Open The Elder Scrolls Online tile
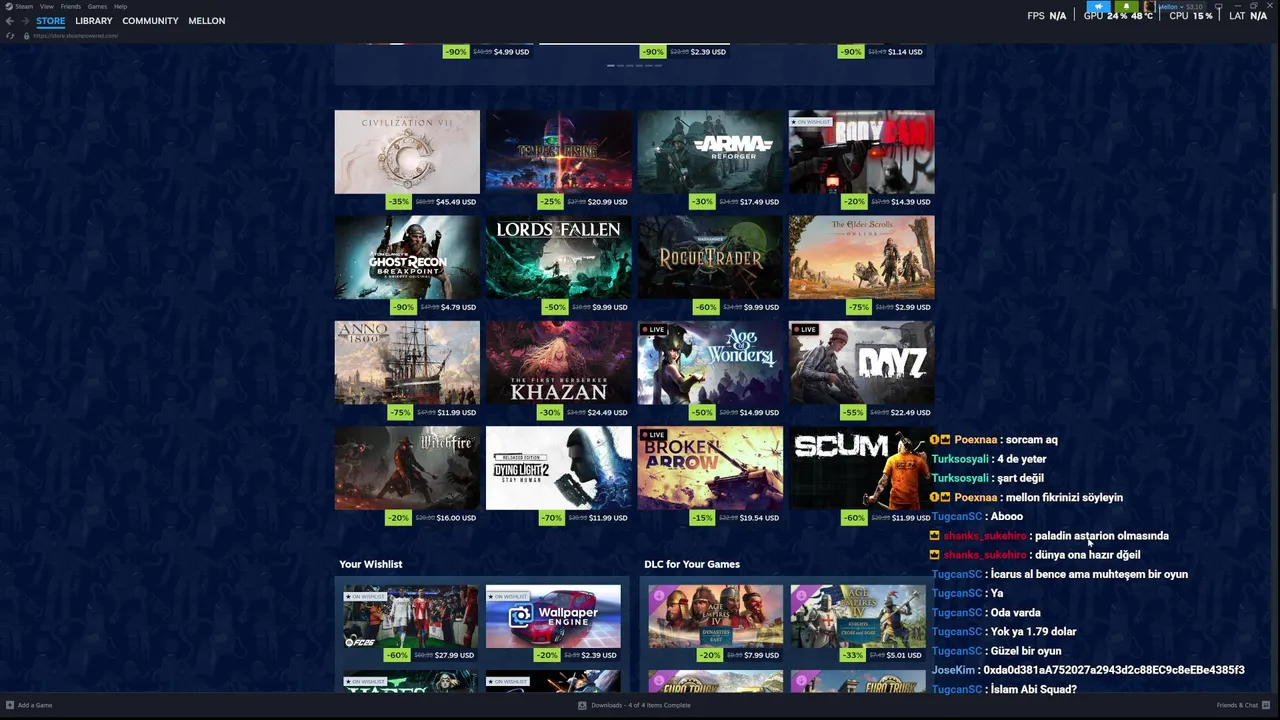Viewport: 1280px width, 720px height. [x=861, y=257]
